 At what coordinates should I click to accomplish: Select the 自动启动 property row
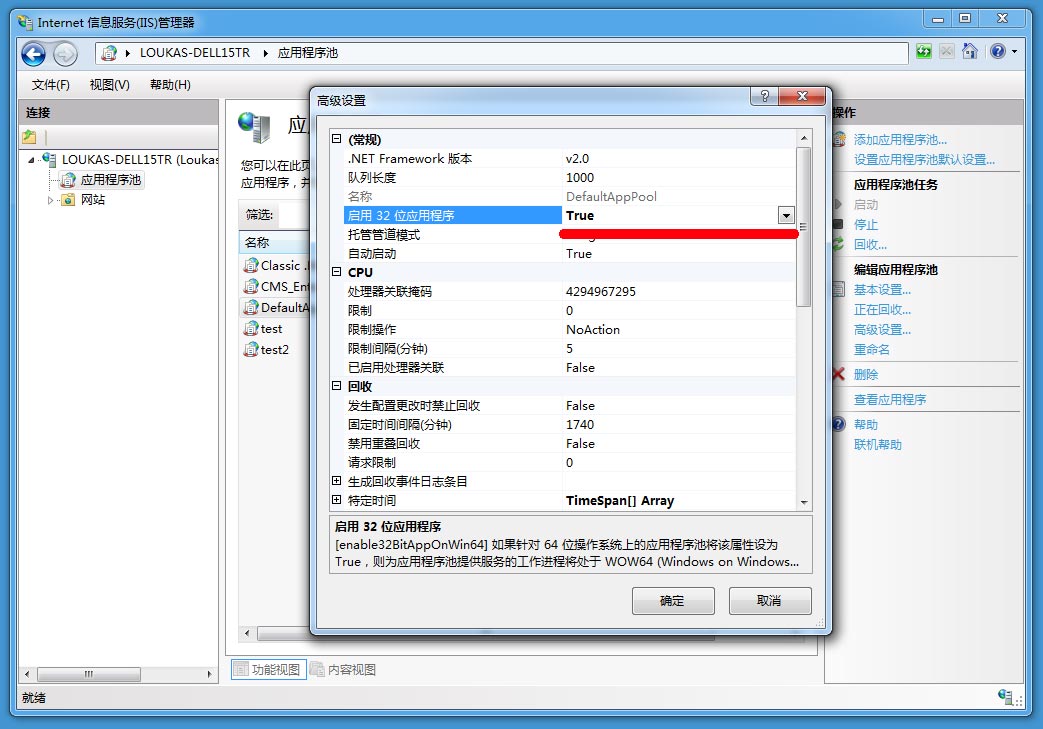[x=569, y=253]
